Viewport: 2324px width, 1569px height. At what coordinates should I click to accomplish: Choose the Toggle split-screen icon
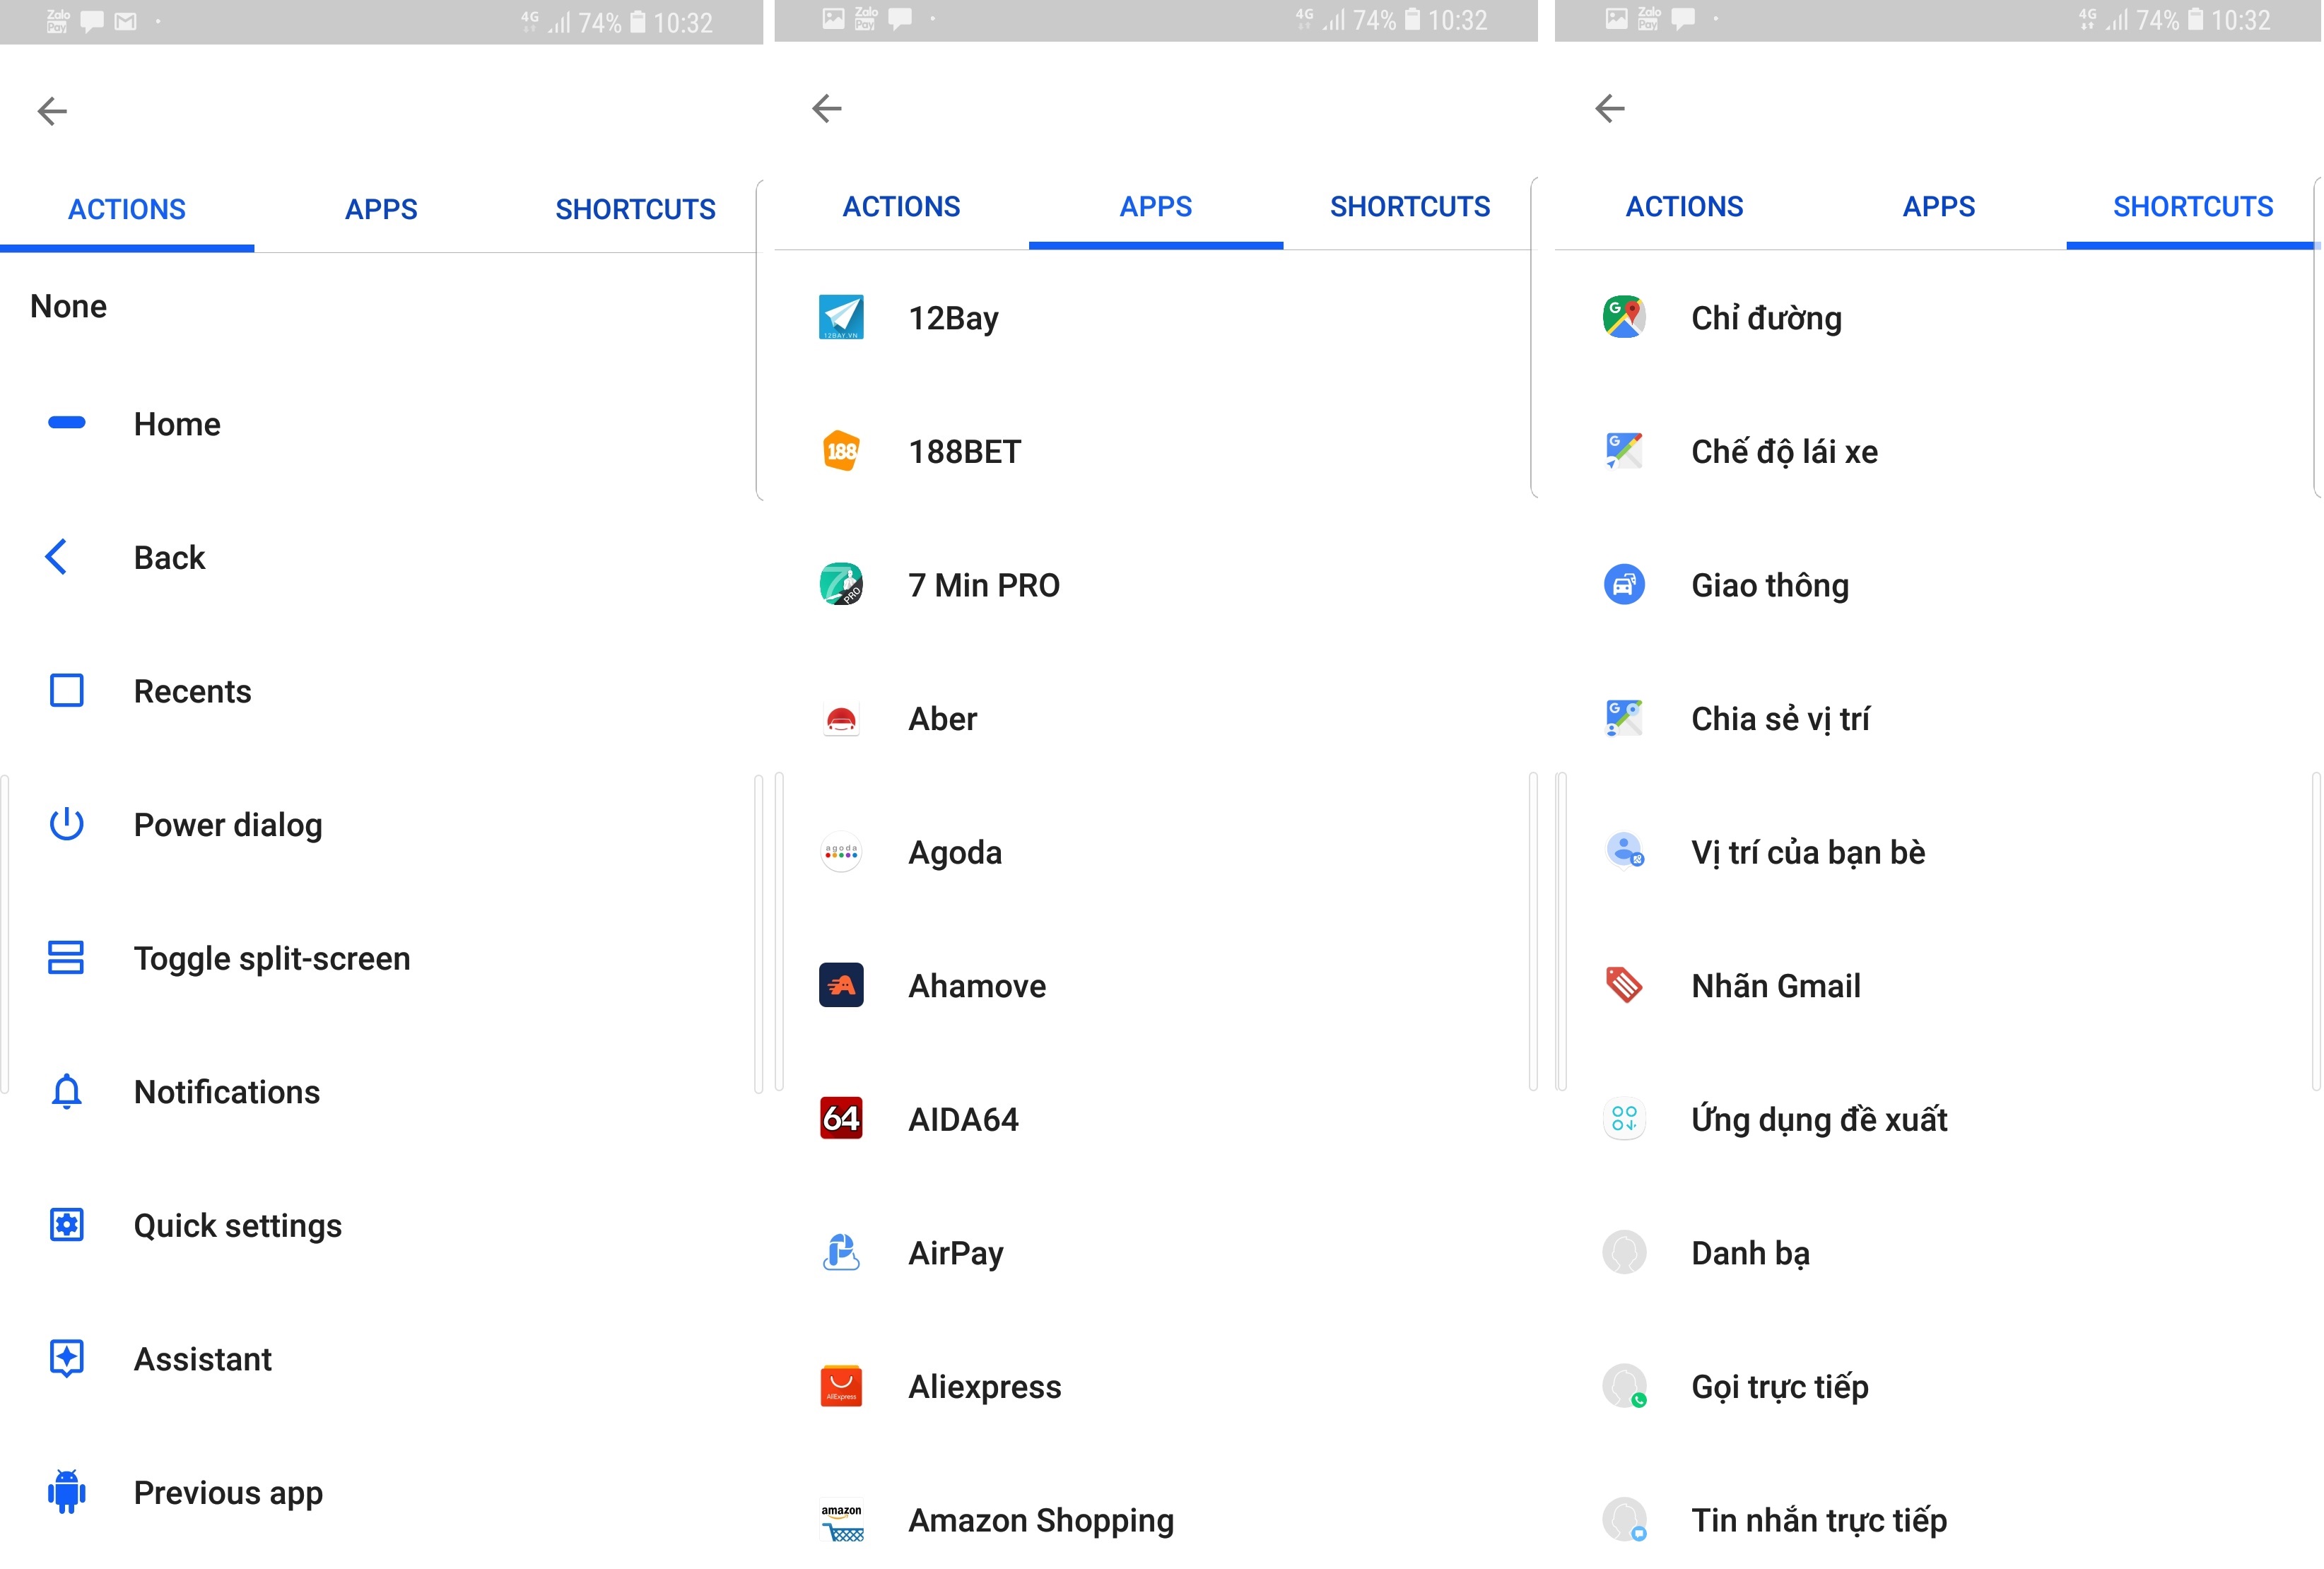pyautogui.click(x=67, y=957)
